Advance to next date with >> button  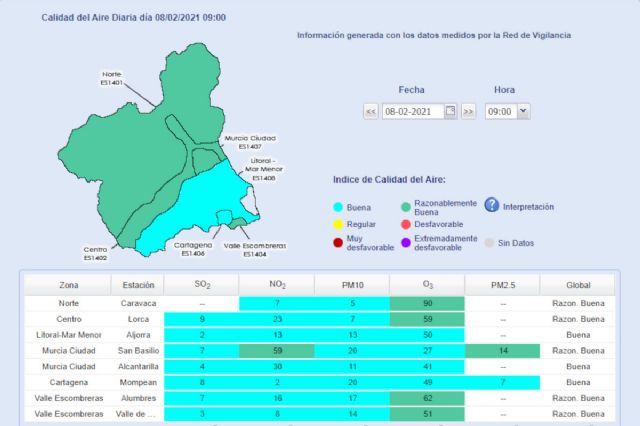pyautogui.click(x=468, y=111)
